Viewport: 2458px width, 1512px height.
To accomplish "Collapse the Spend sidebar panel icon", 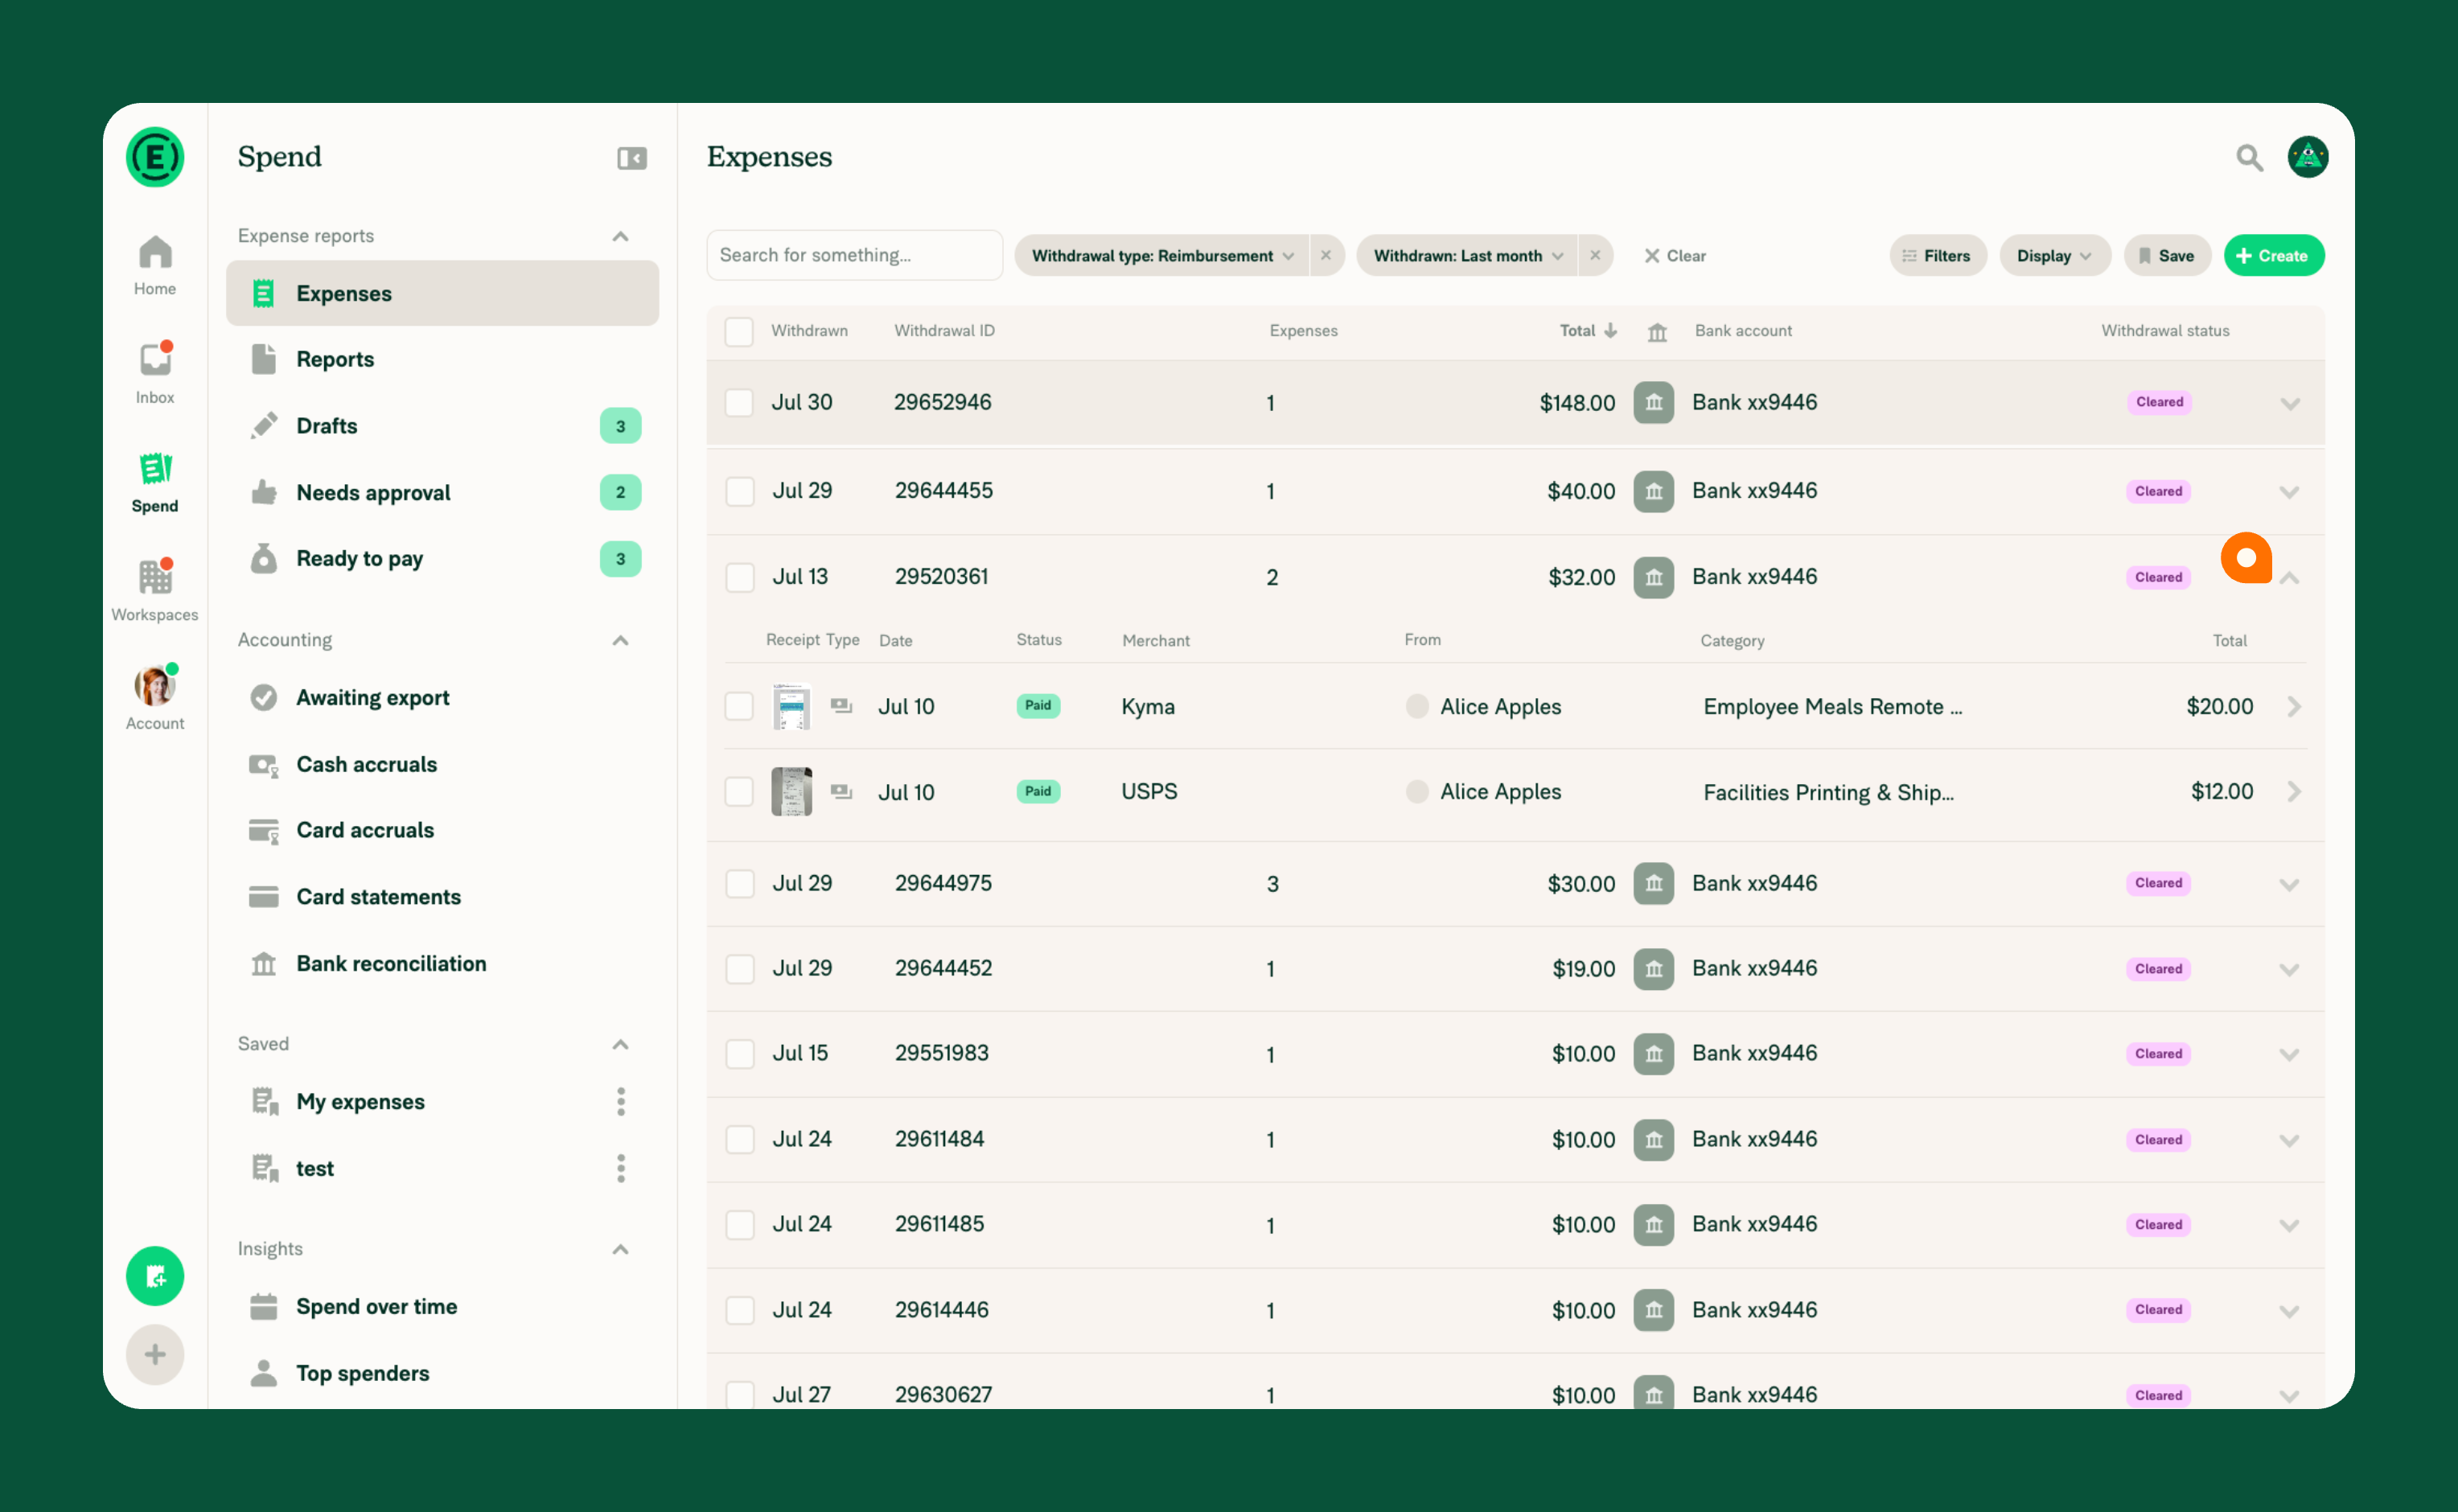I will point(632,158).
